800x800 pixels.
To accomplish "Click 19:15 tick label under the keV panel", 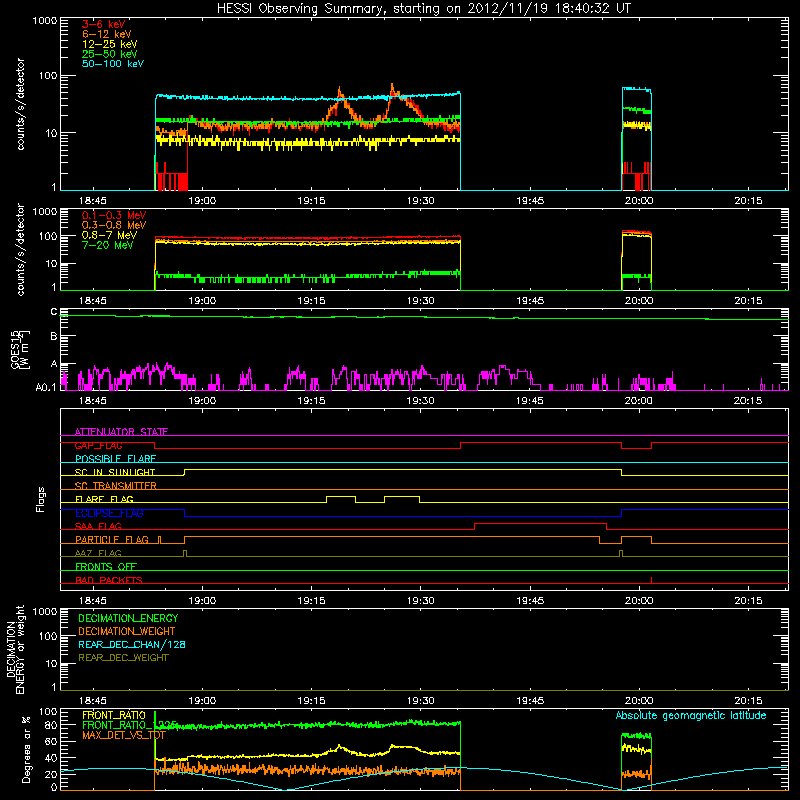I will (311, 201).
